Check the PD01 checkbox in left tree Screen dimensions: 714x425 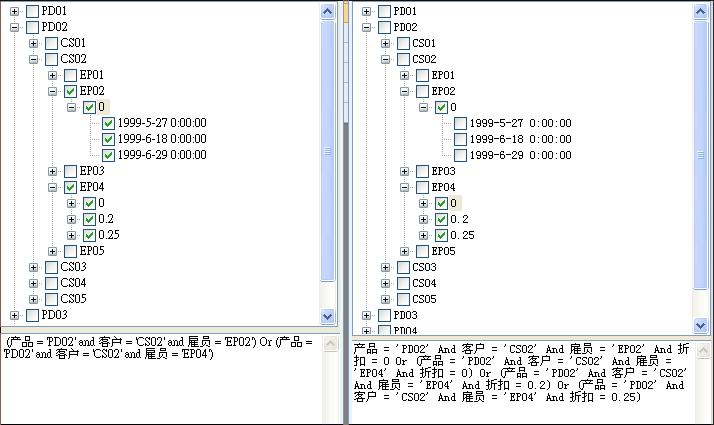pyautogui.click(x=32, y=11)
